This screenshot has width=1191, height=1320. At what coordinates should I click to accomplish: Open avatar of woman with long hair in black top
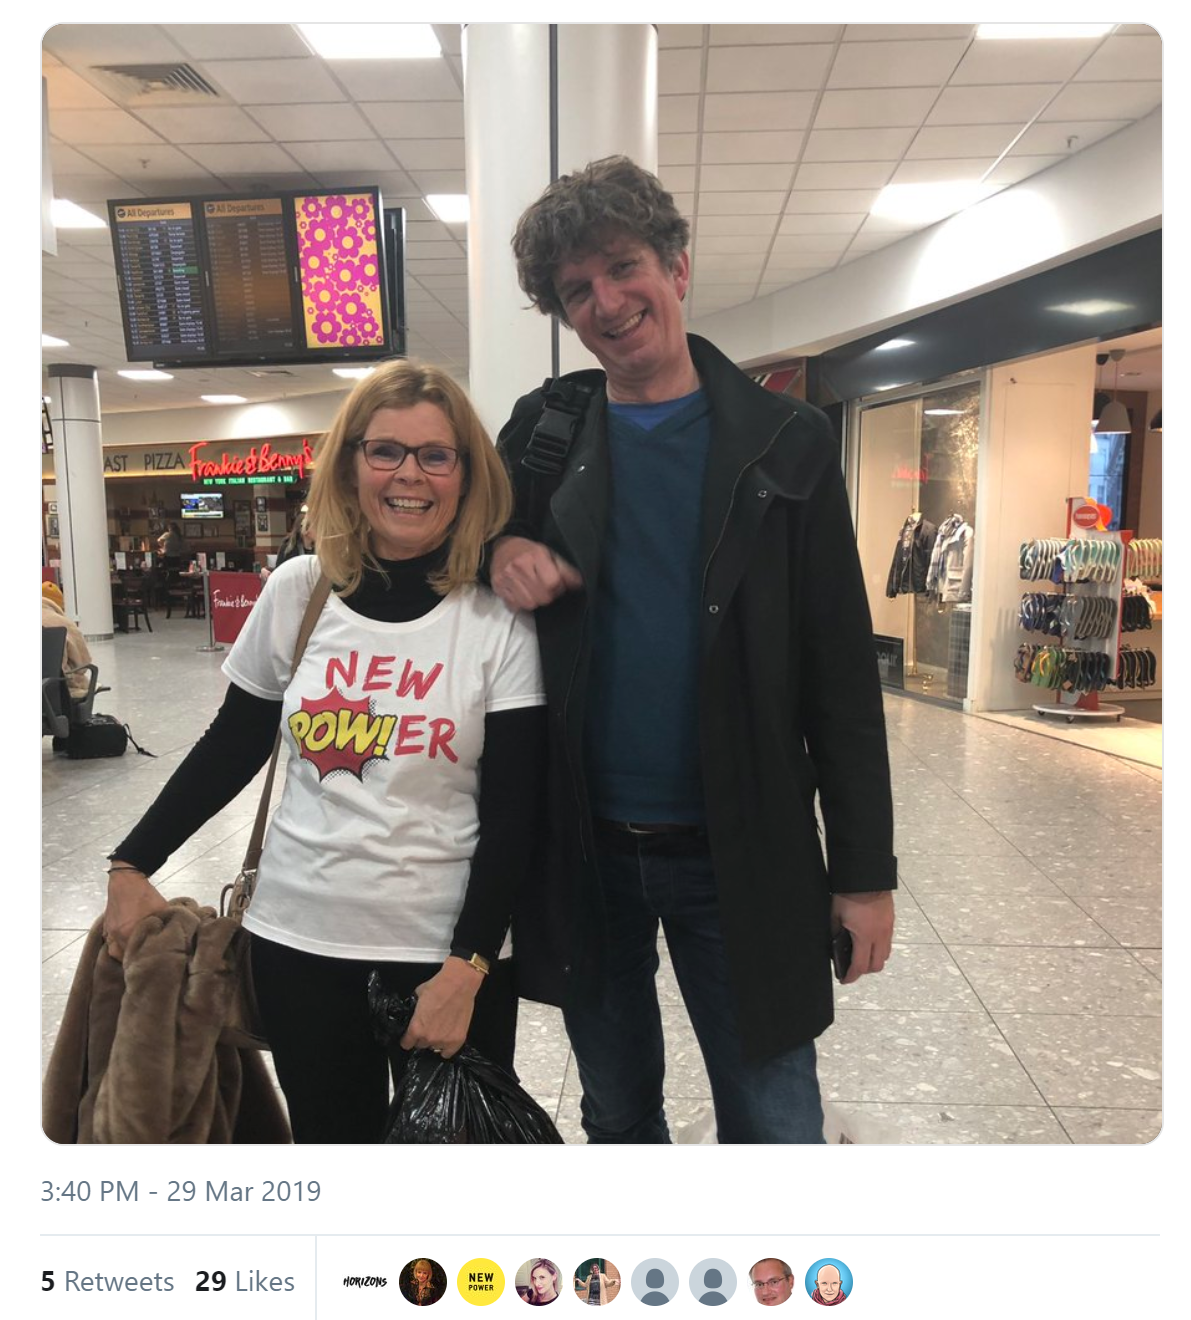pyautogui.click(x=539, y=1282)
